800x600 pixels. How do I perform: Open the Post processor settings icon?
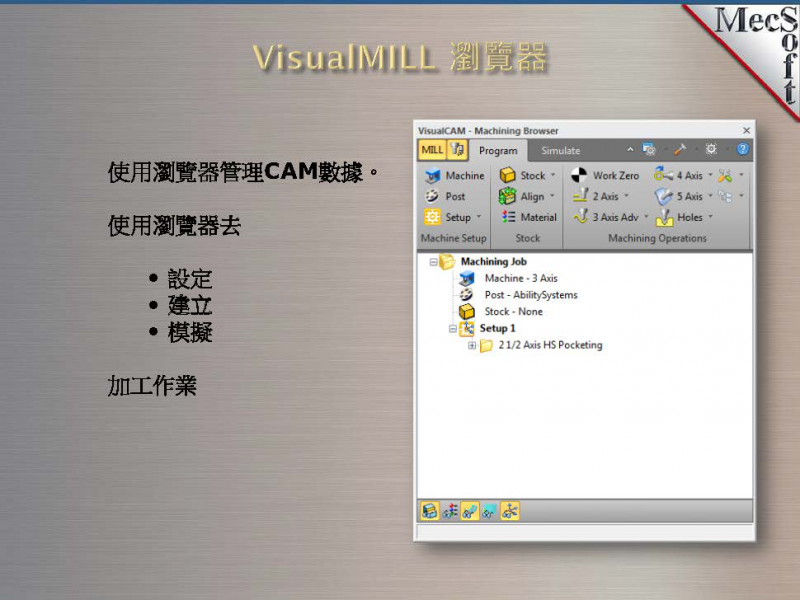432,196
